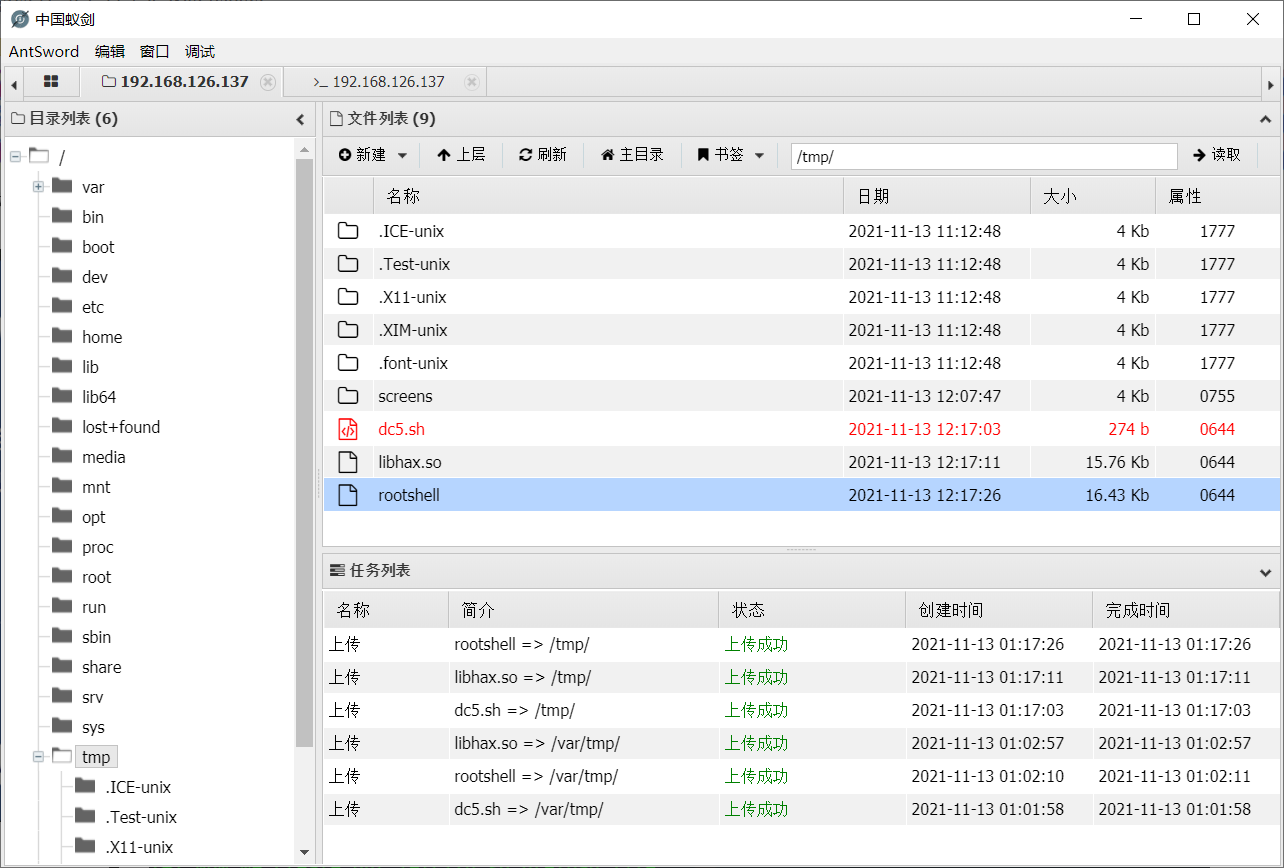The height and width of the screenshot is (868, 1284).
Task: Click the .X11-unix folder icon in file list
Action: tap(348, 297)
